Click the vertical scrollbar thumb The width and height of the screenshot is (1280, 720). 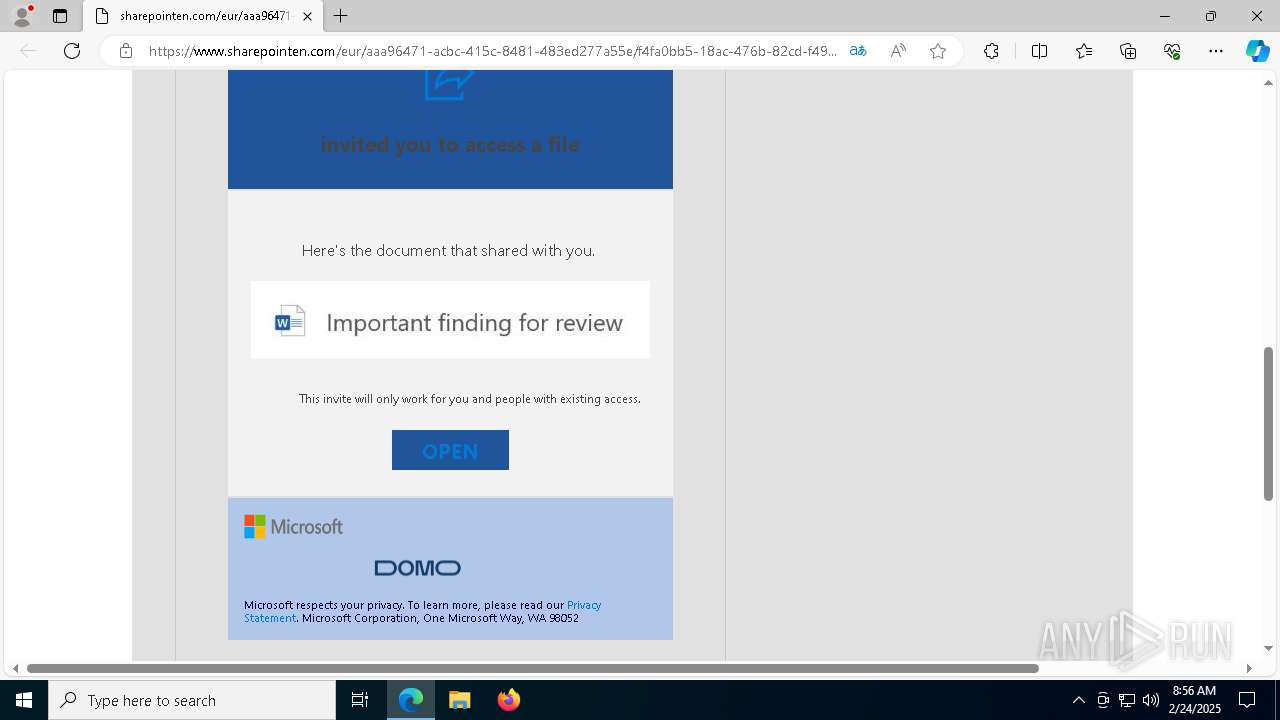pos(1269,423)
